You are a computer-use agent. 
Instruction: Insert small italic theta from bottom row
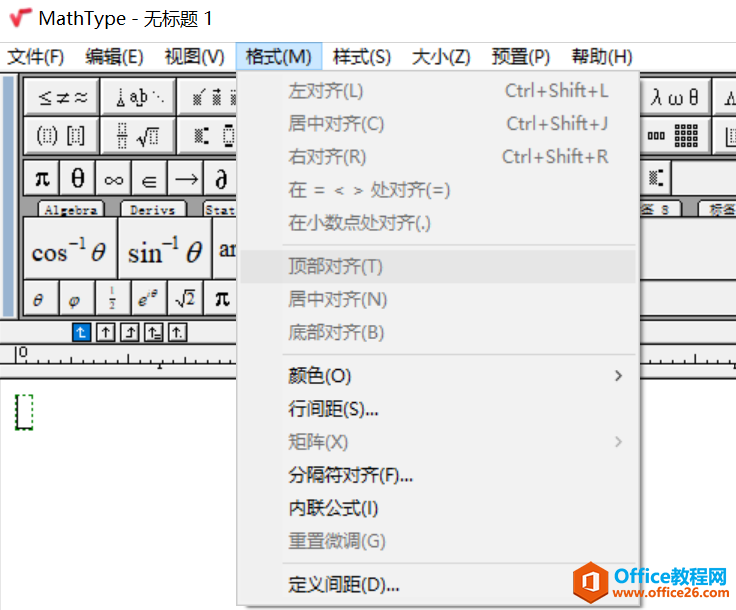coord(42,298)
